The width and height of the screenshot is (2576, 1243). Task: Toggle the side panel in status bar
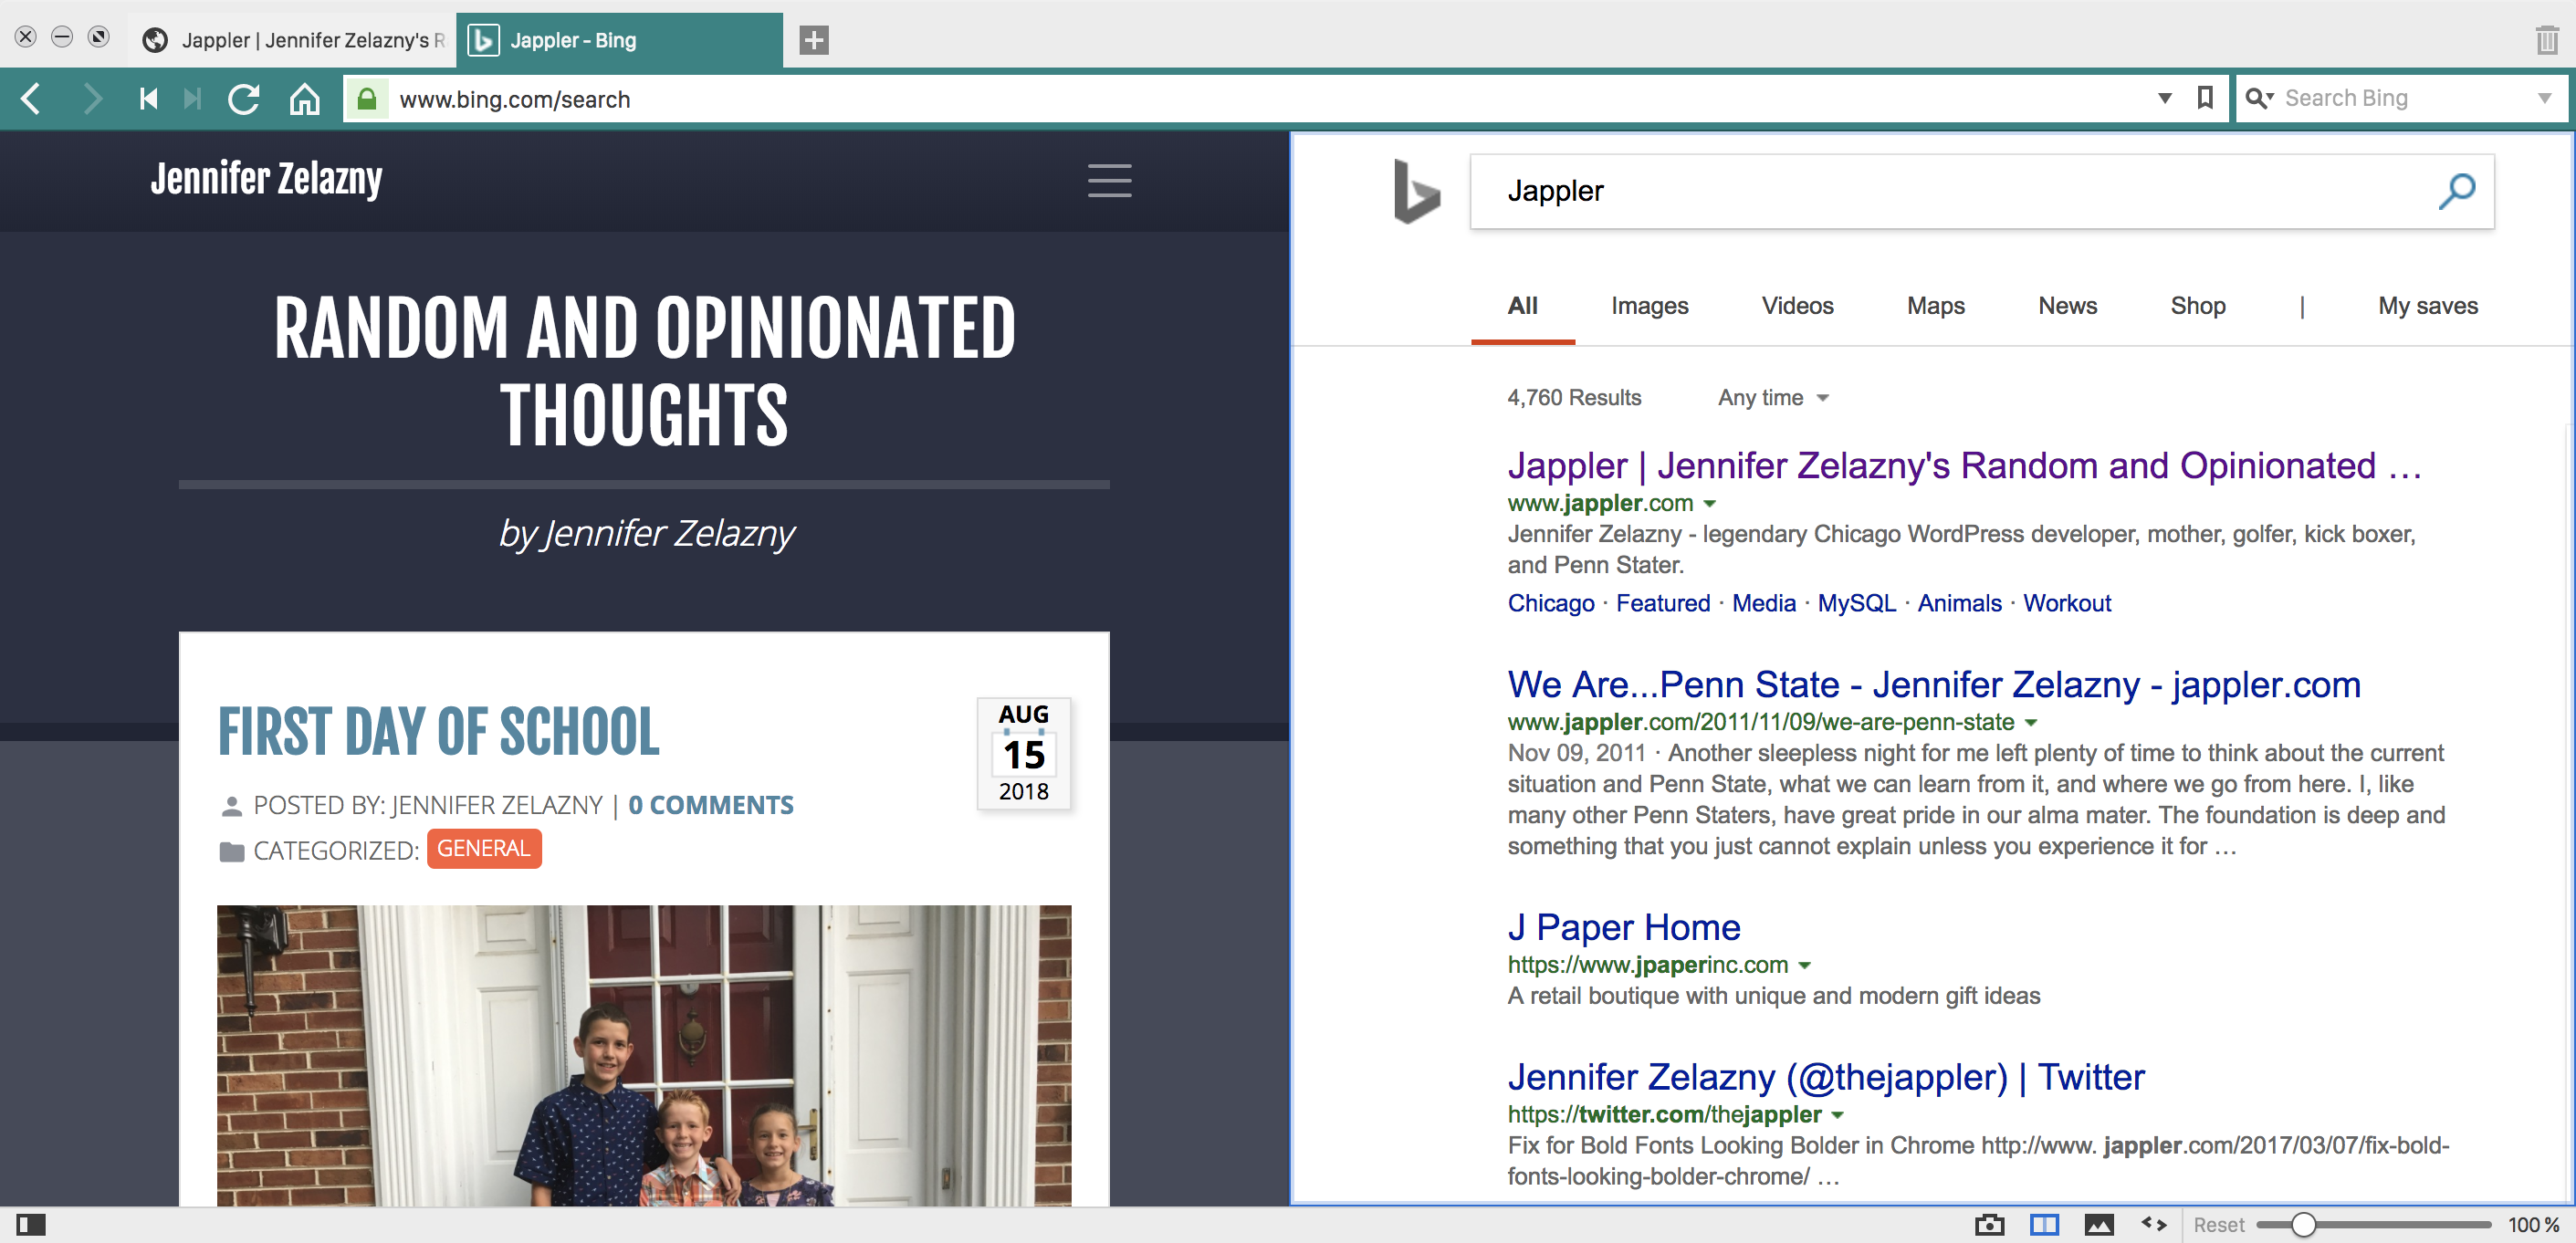tap(31, 1224)
